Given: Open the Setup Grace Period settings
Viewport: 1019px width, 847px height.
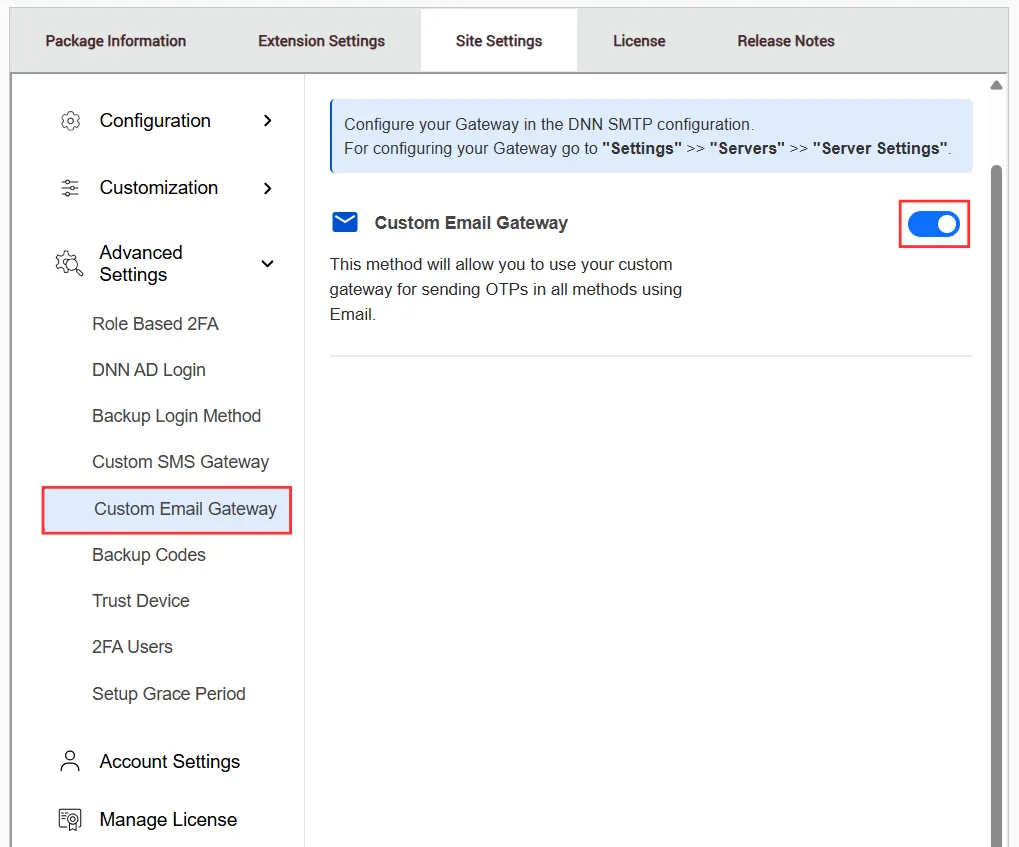Looking at the screenshot, I should click(168, 693).
